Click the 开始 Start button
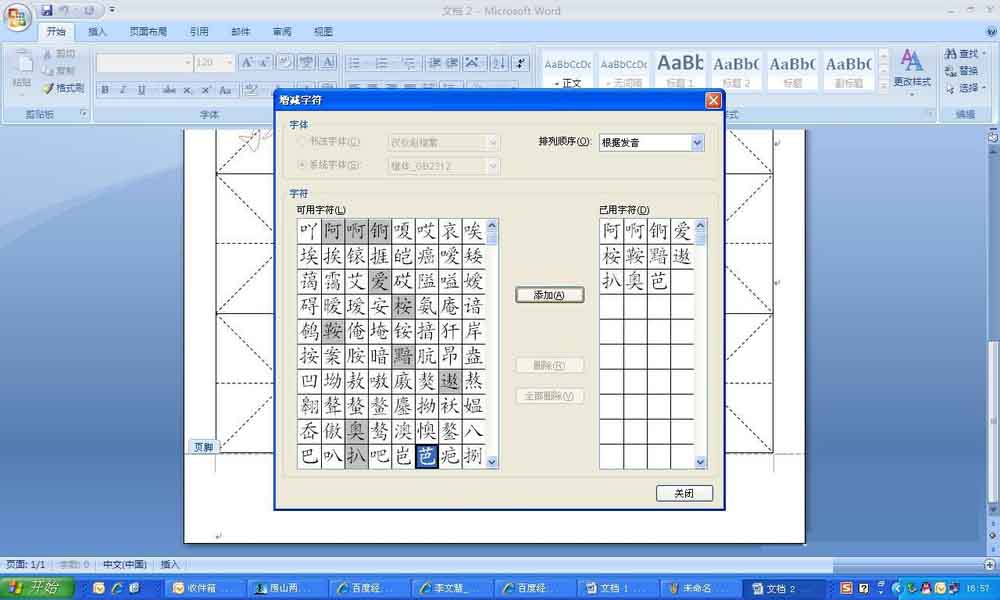 (38, 587)
